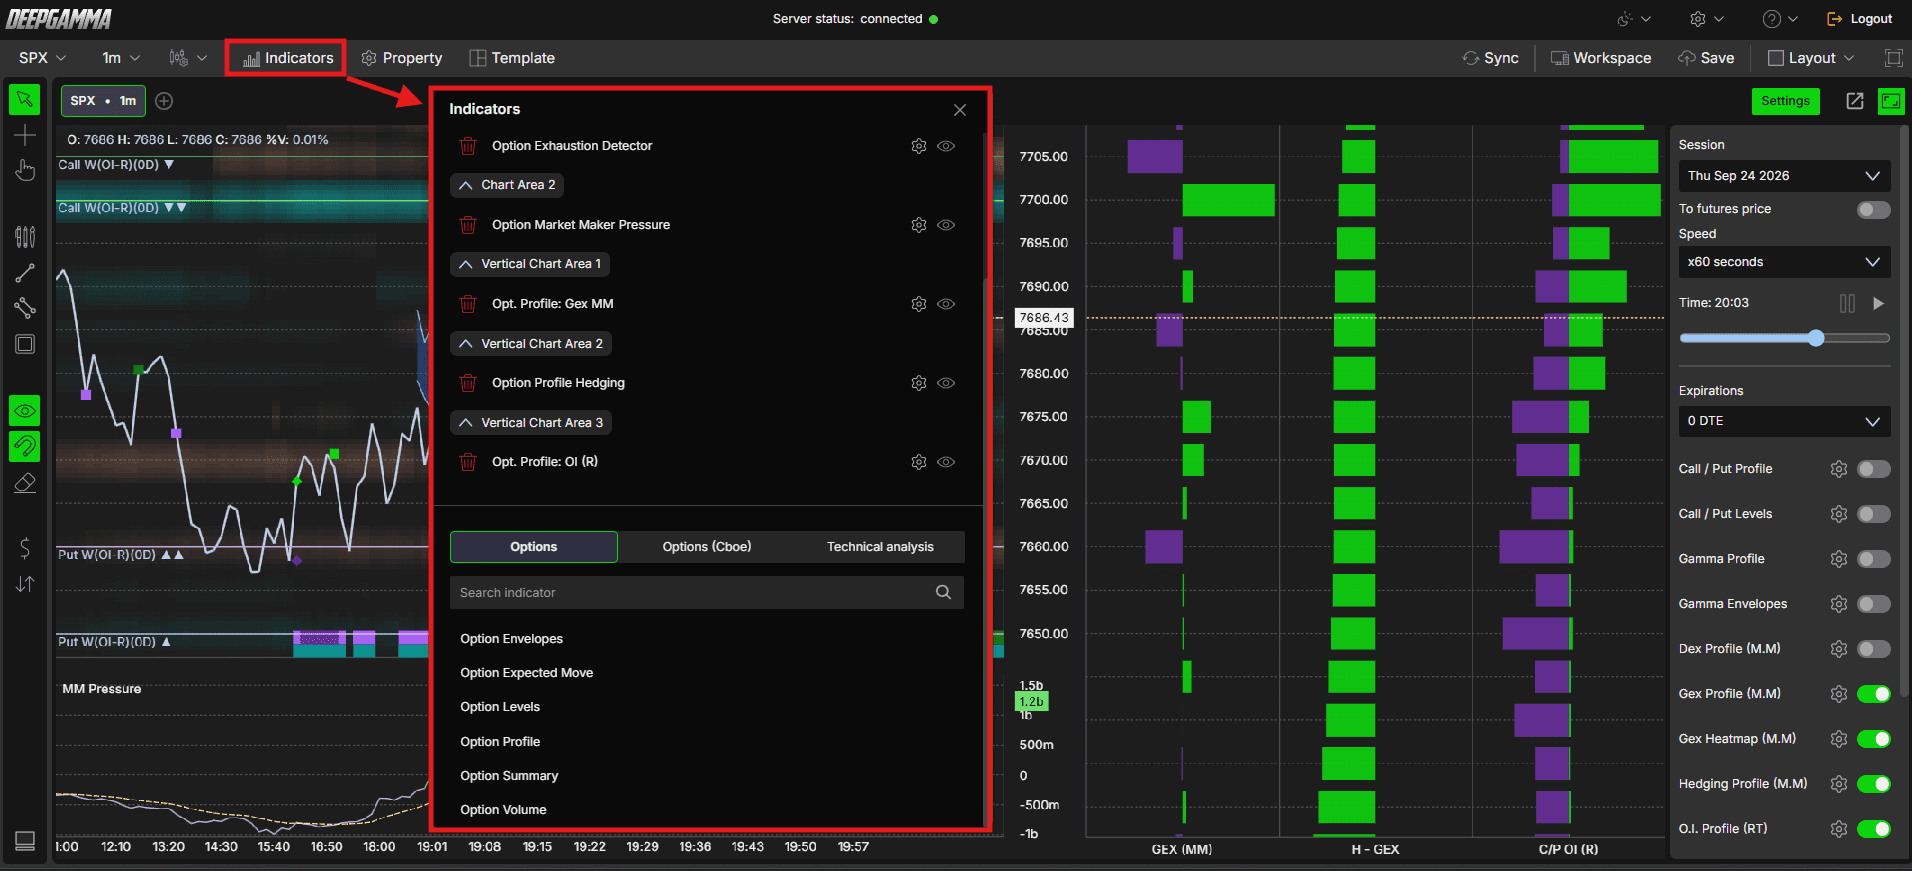The width and height of the screenshot is (1912, 871).
Task: Open Gex Profile (M.M) gear settings
Action: 1838,694
